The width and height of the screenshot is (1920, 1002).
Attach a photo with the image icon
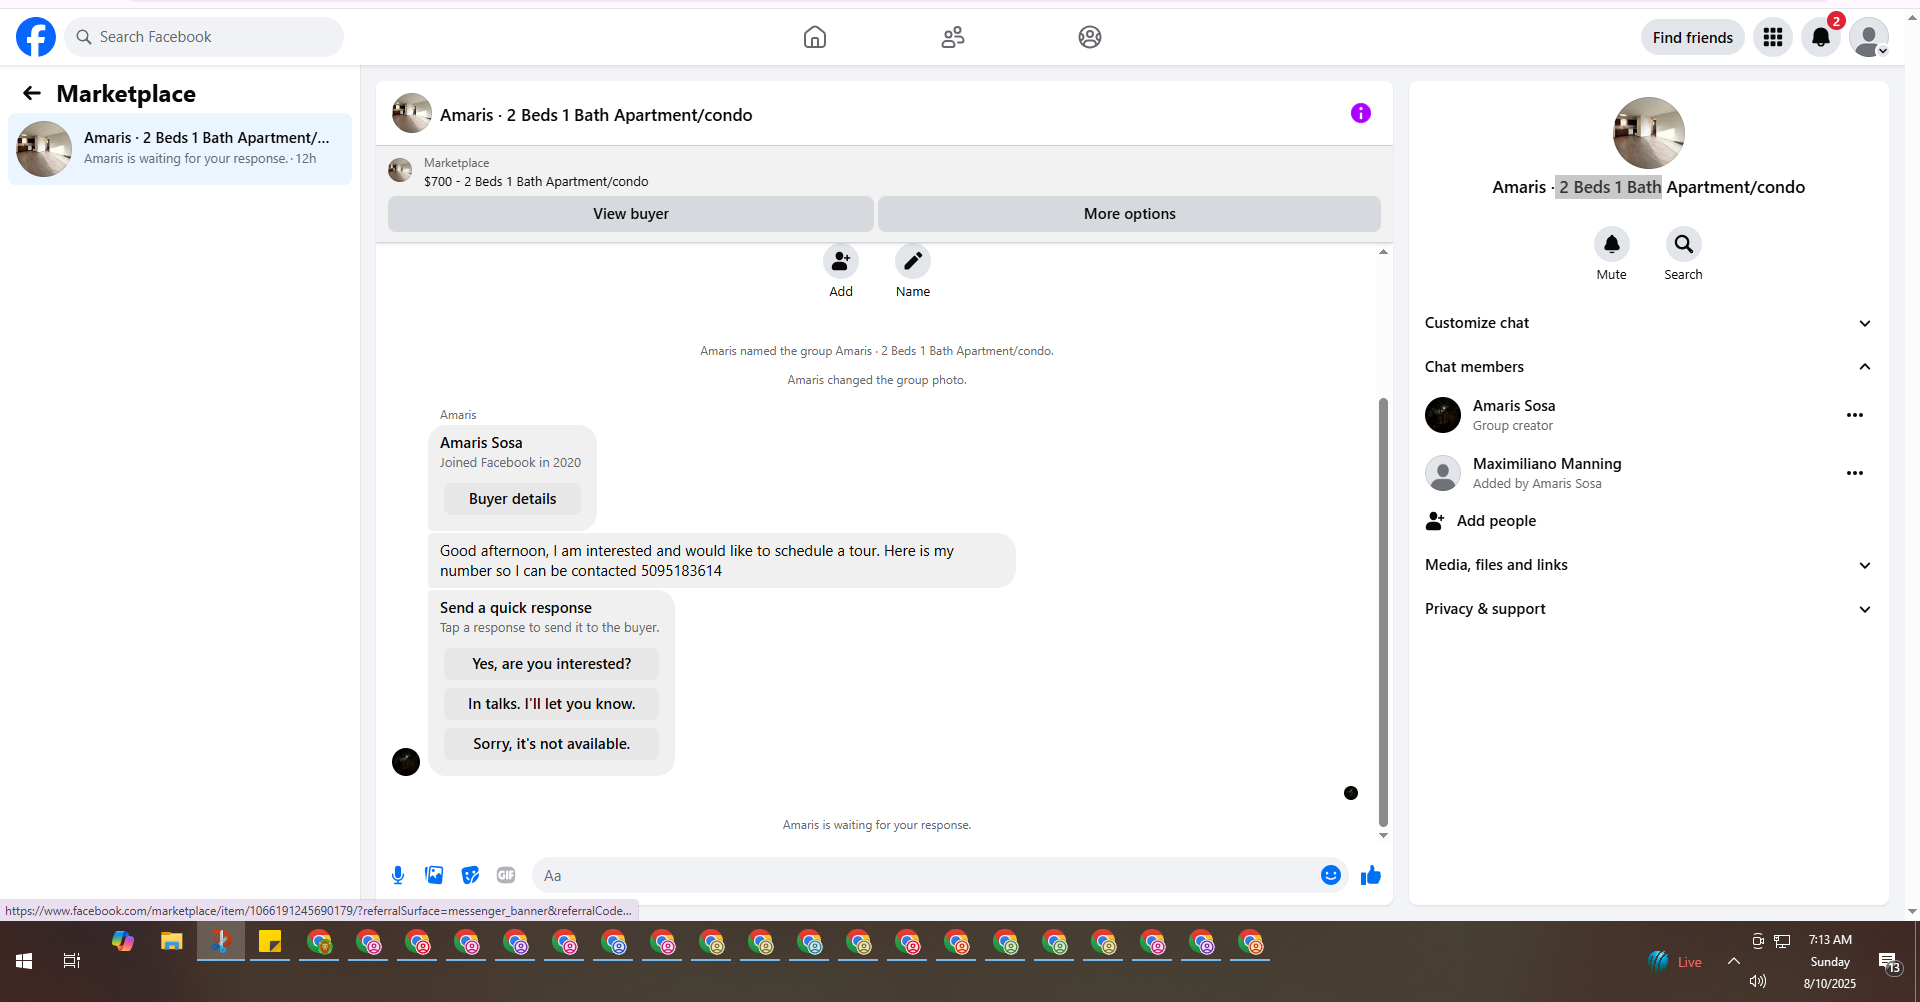pyautogui.click(x=434, y=875)
